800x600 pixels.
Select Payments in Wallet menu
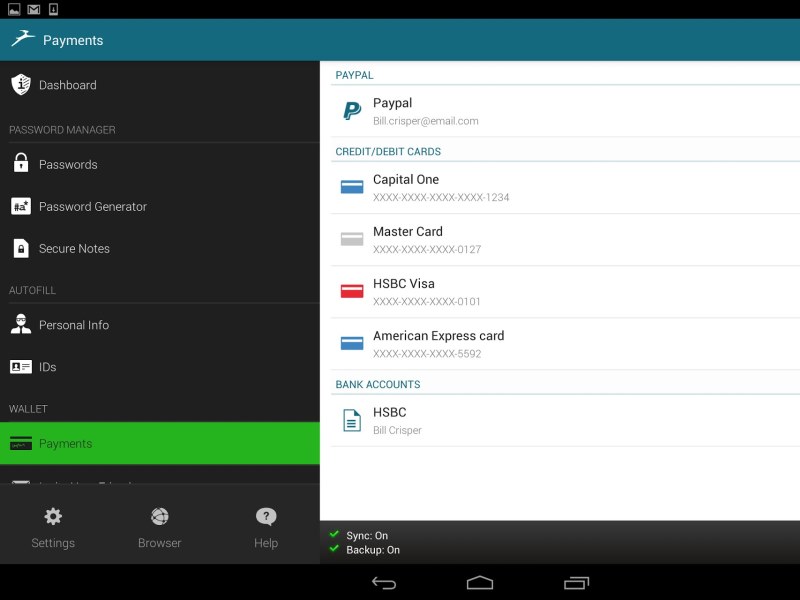pos(160,443)
